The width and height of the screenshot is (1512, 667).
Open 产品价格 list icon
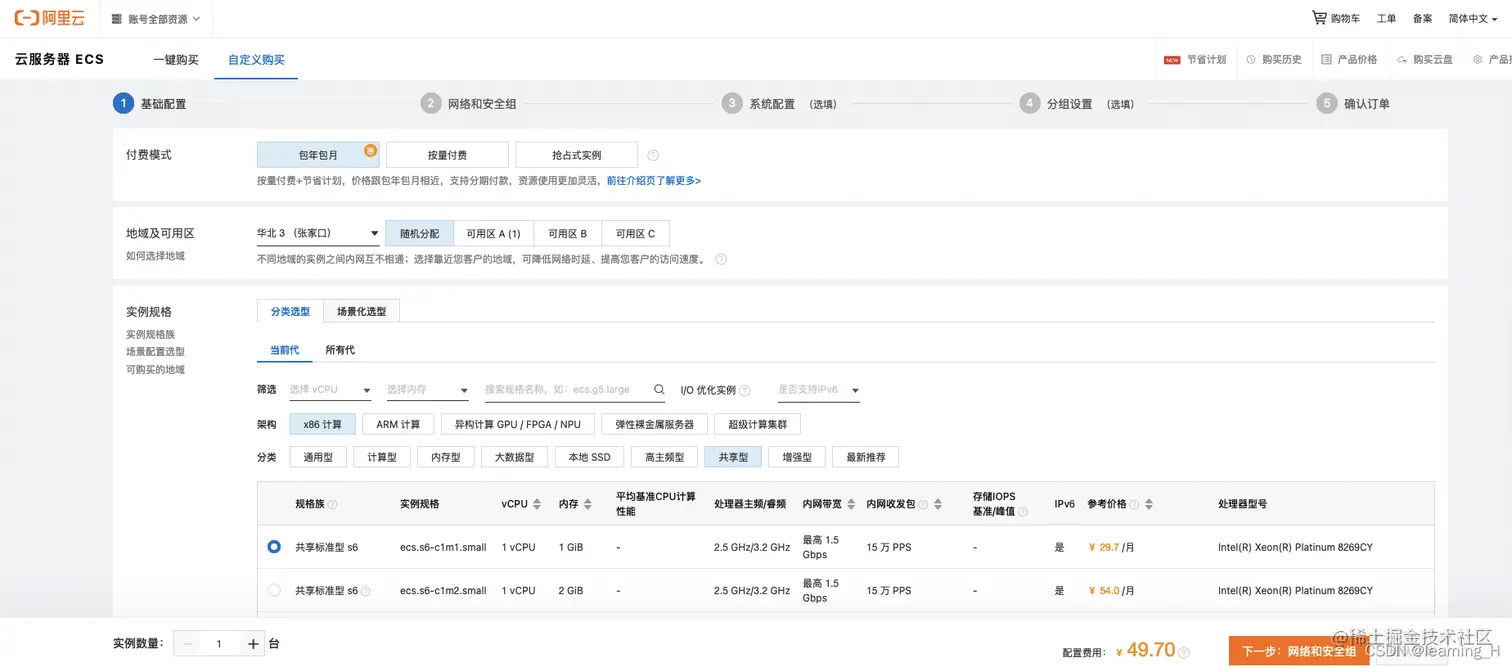pyautogui.click(x=1326, y=60)
